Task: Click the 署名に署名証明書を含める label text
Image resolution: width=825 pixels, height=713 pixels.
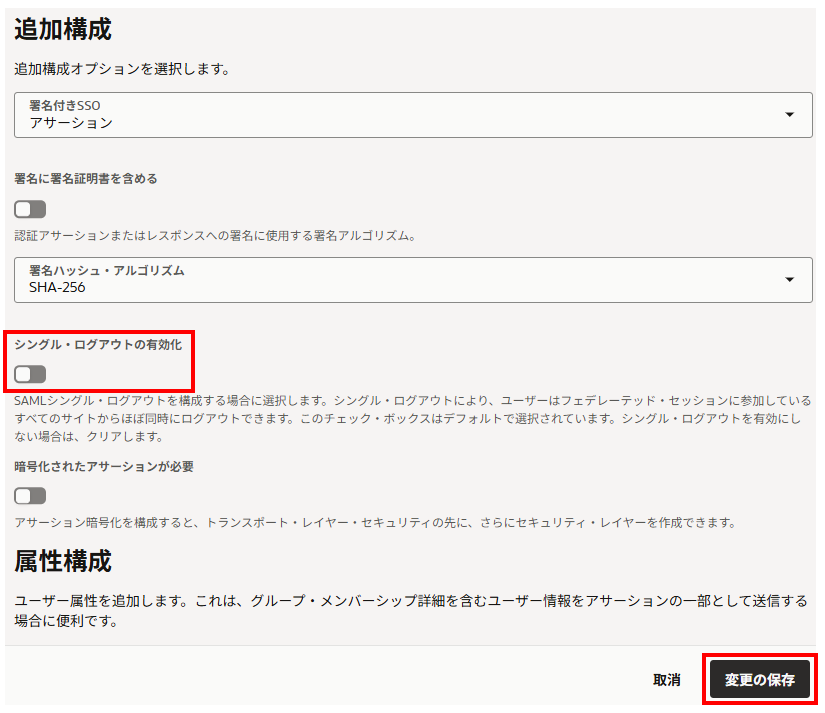Action: tap(86, 179)
